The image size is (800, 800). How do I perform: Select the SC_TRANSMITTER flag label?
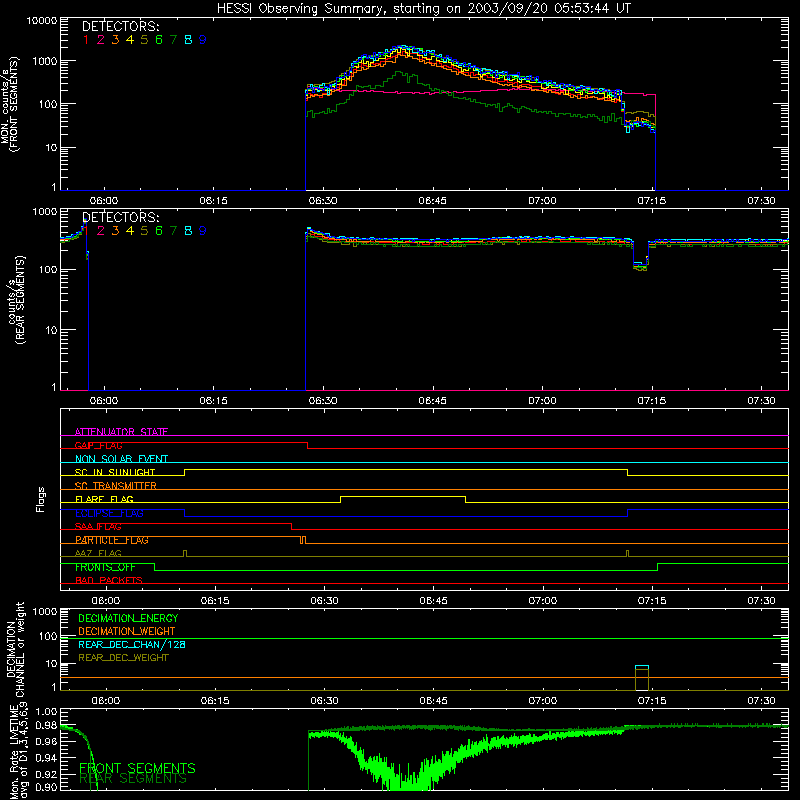click(115, 486)
